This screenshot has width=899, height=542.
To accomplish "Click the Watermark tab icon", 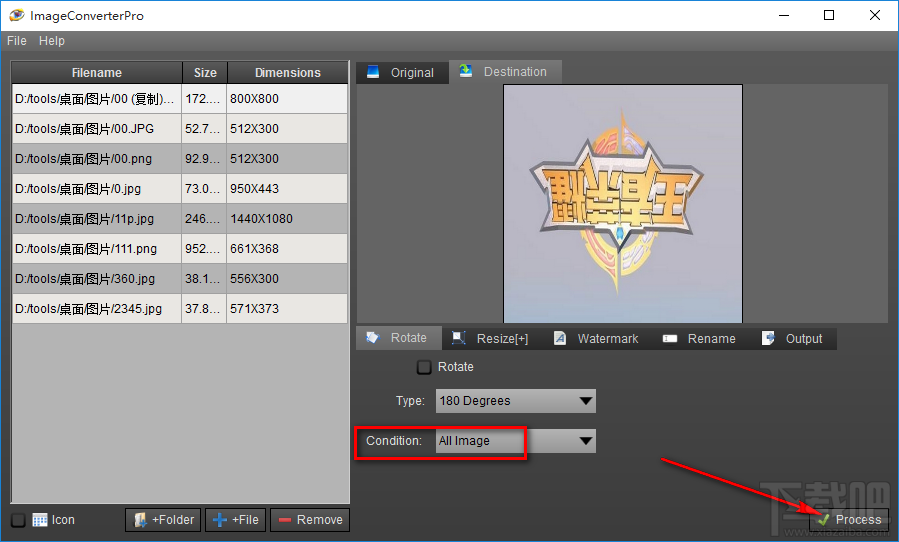I will click(560, 338).
